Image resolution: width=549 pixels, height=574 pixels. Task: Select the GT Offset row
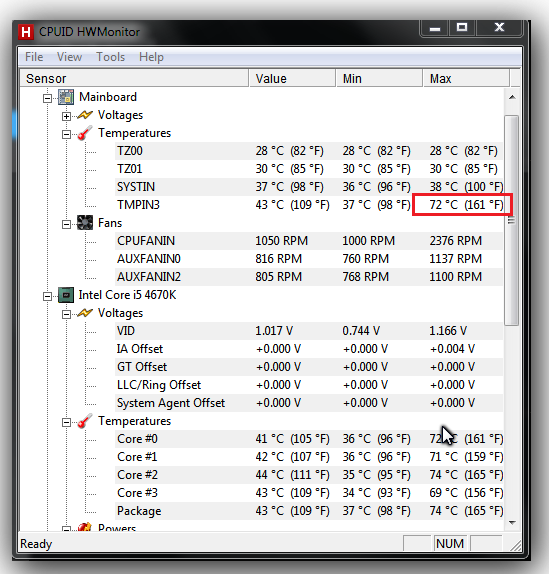click(309, 367)
